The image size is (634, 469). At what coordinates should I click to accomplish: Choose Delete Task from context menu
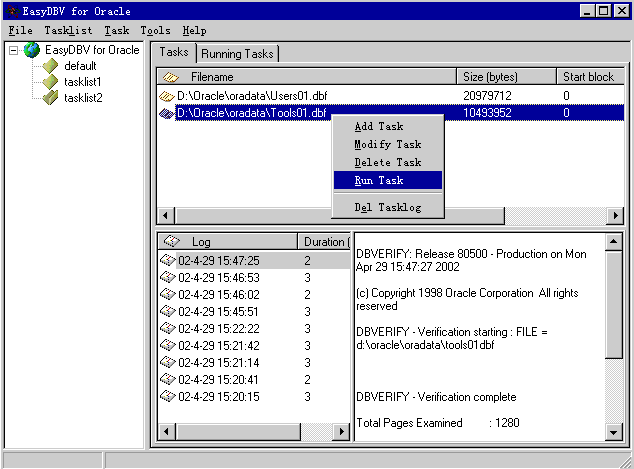(x=388, y=163)
